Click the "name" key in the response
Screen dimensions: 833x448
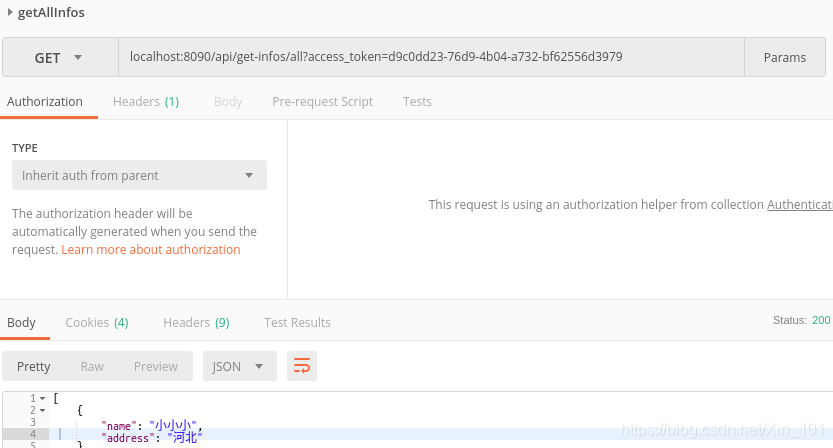(x=119, y=426)
